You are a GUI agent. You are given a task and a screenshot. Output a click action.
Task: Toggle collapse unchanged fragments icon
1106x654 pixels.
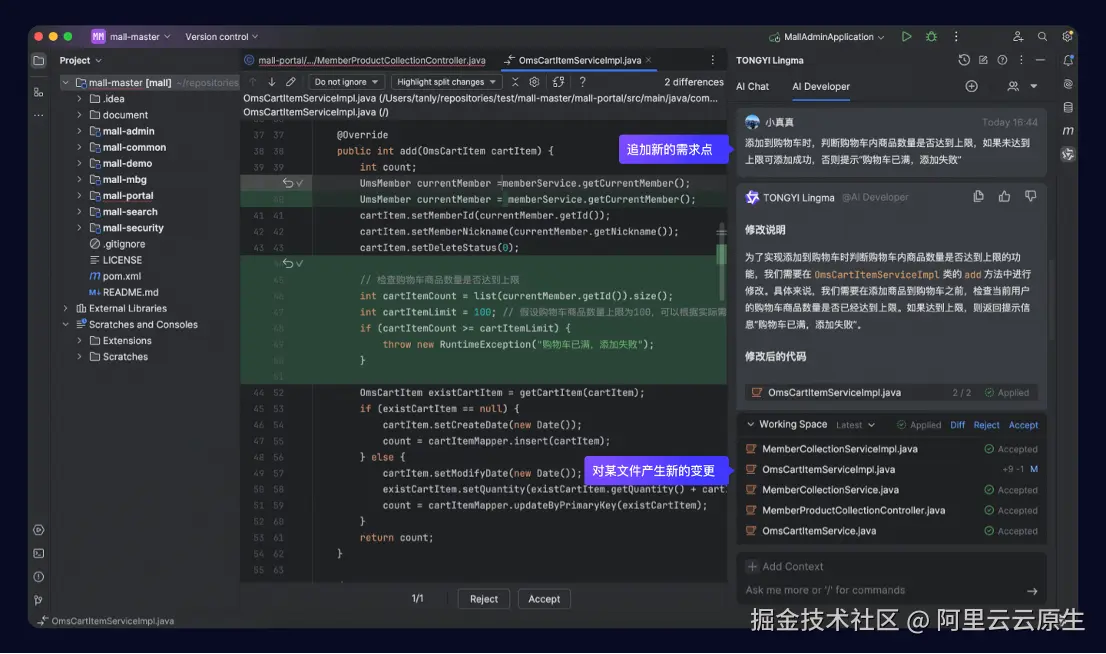[515, 82]
